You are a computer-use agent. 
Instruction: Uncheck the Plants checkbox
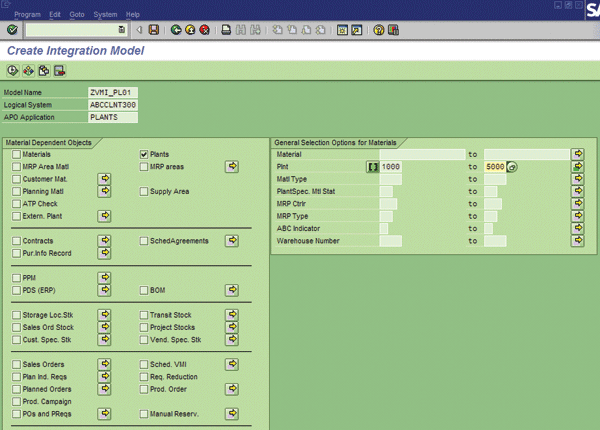[x=144, y=155]
